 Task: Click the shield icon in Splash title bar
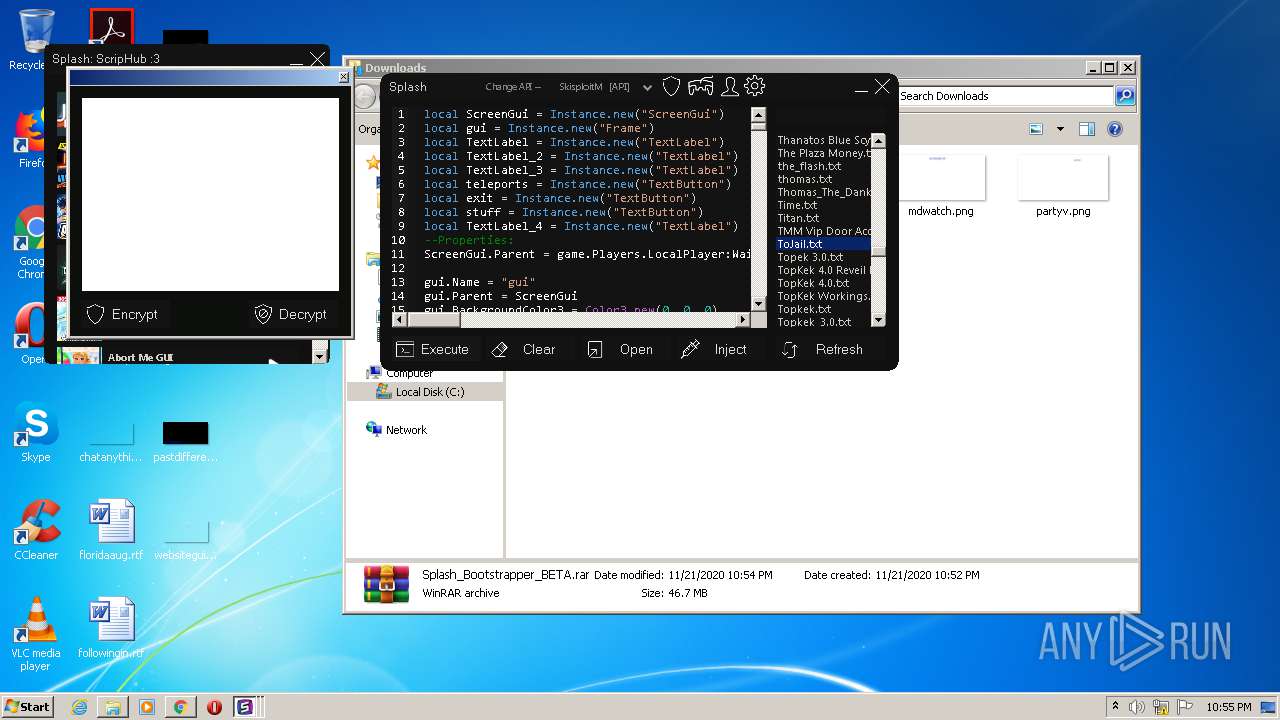click(x=672, y=87)
